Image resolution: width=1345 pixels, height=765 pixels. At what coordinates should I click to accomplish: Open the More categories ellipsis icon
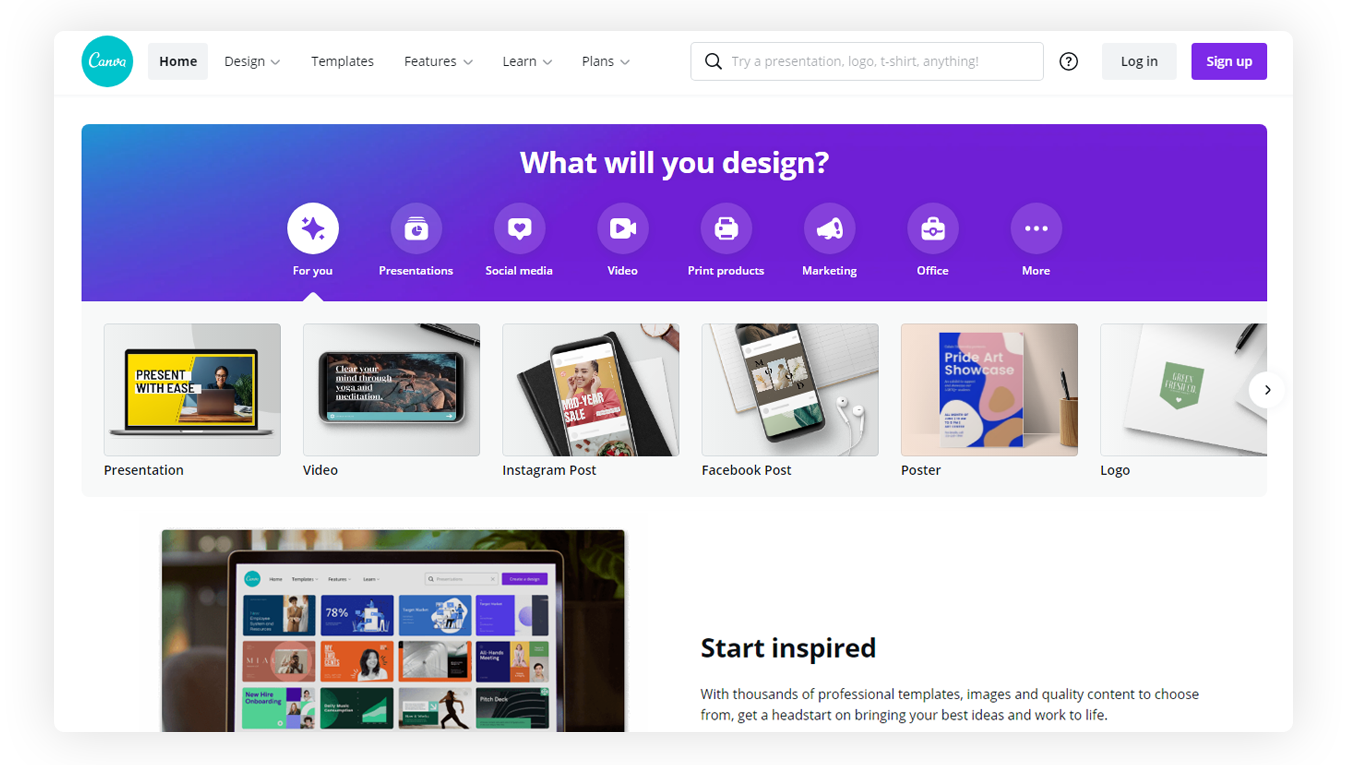coord(1036,228)
